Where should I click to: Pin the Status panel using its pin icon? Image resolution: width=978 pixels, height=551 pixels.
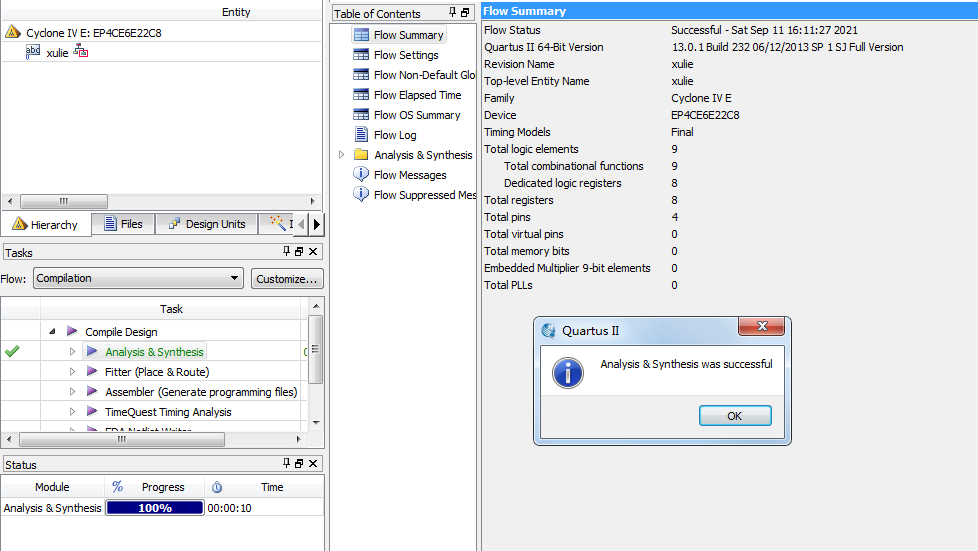(286, 464)
